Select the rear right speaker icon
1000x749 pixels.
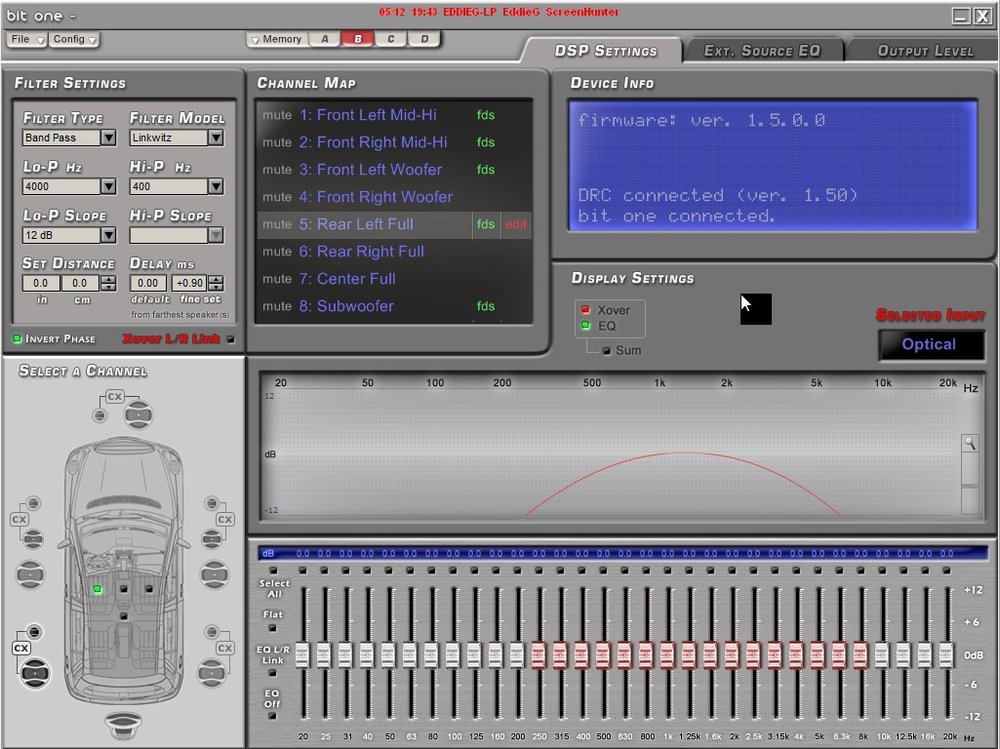[x=212, y=671]
